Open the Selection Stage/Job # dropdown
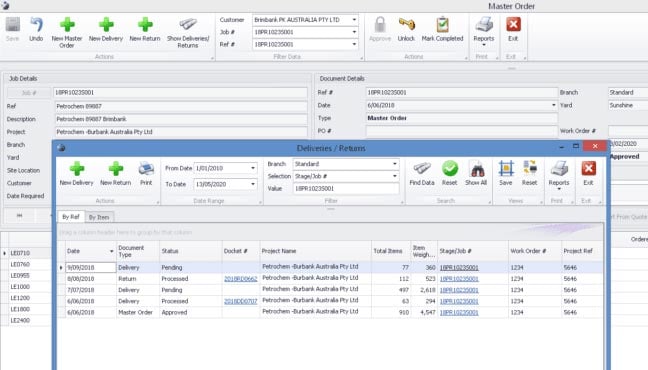The height and width of the screenshot is (370, 648). 395,176
